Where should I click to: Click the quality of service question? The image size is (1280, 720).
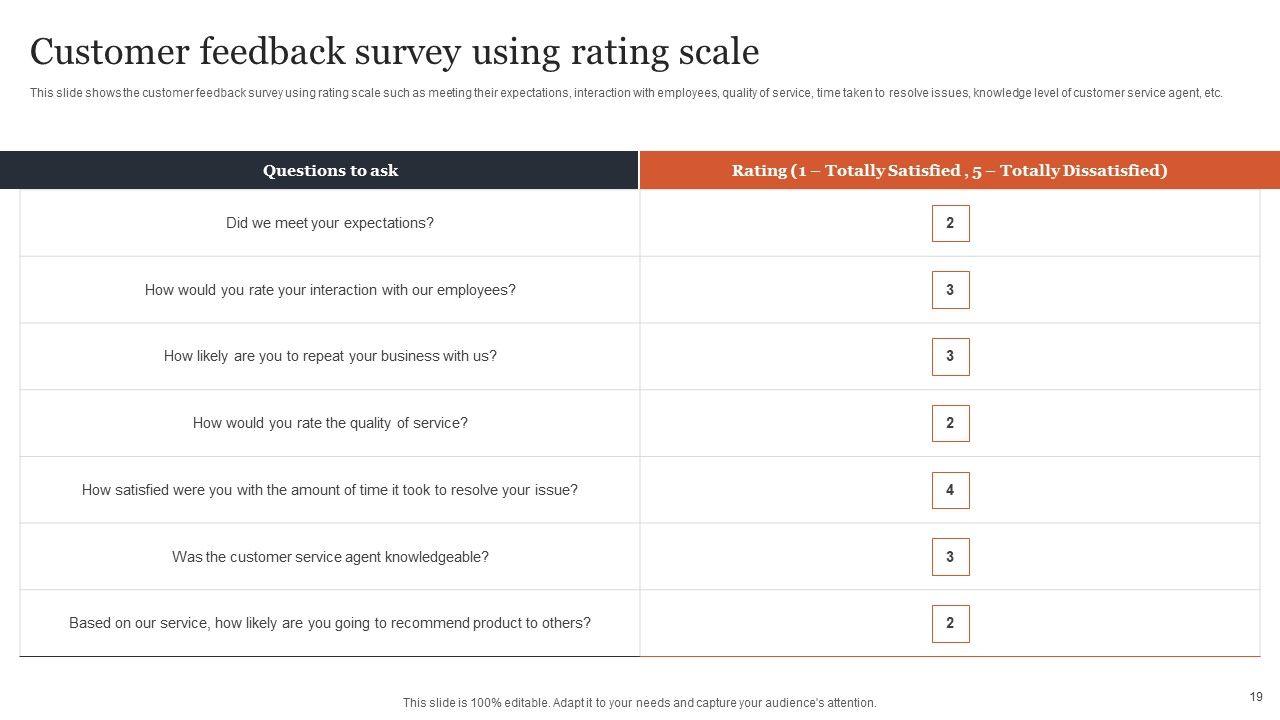coord(330,423)
